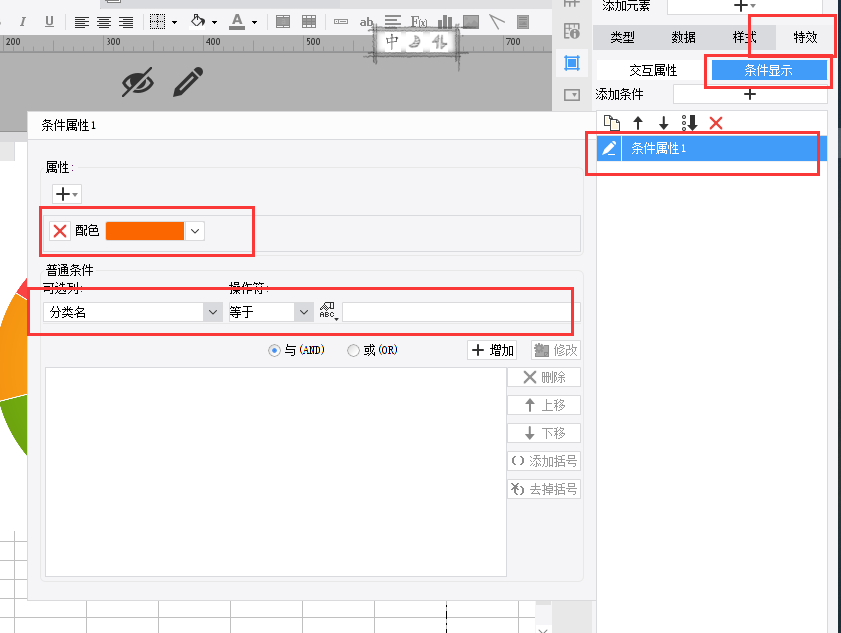
Task: Click the condition value input field
Action: pos(461,312)
